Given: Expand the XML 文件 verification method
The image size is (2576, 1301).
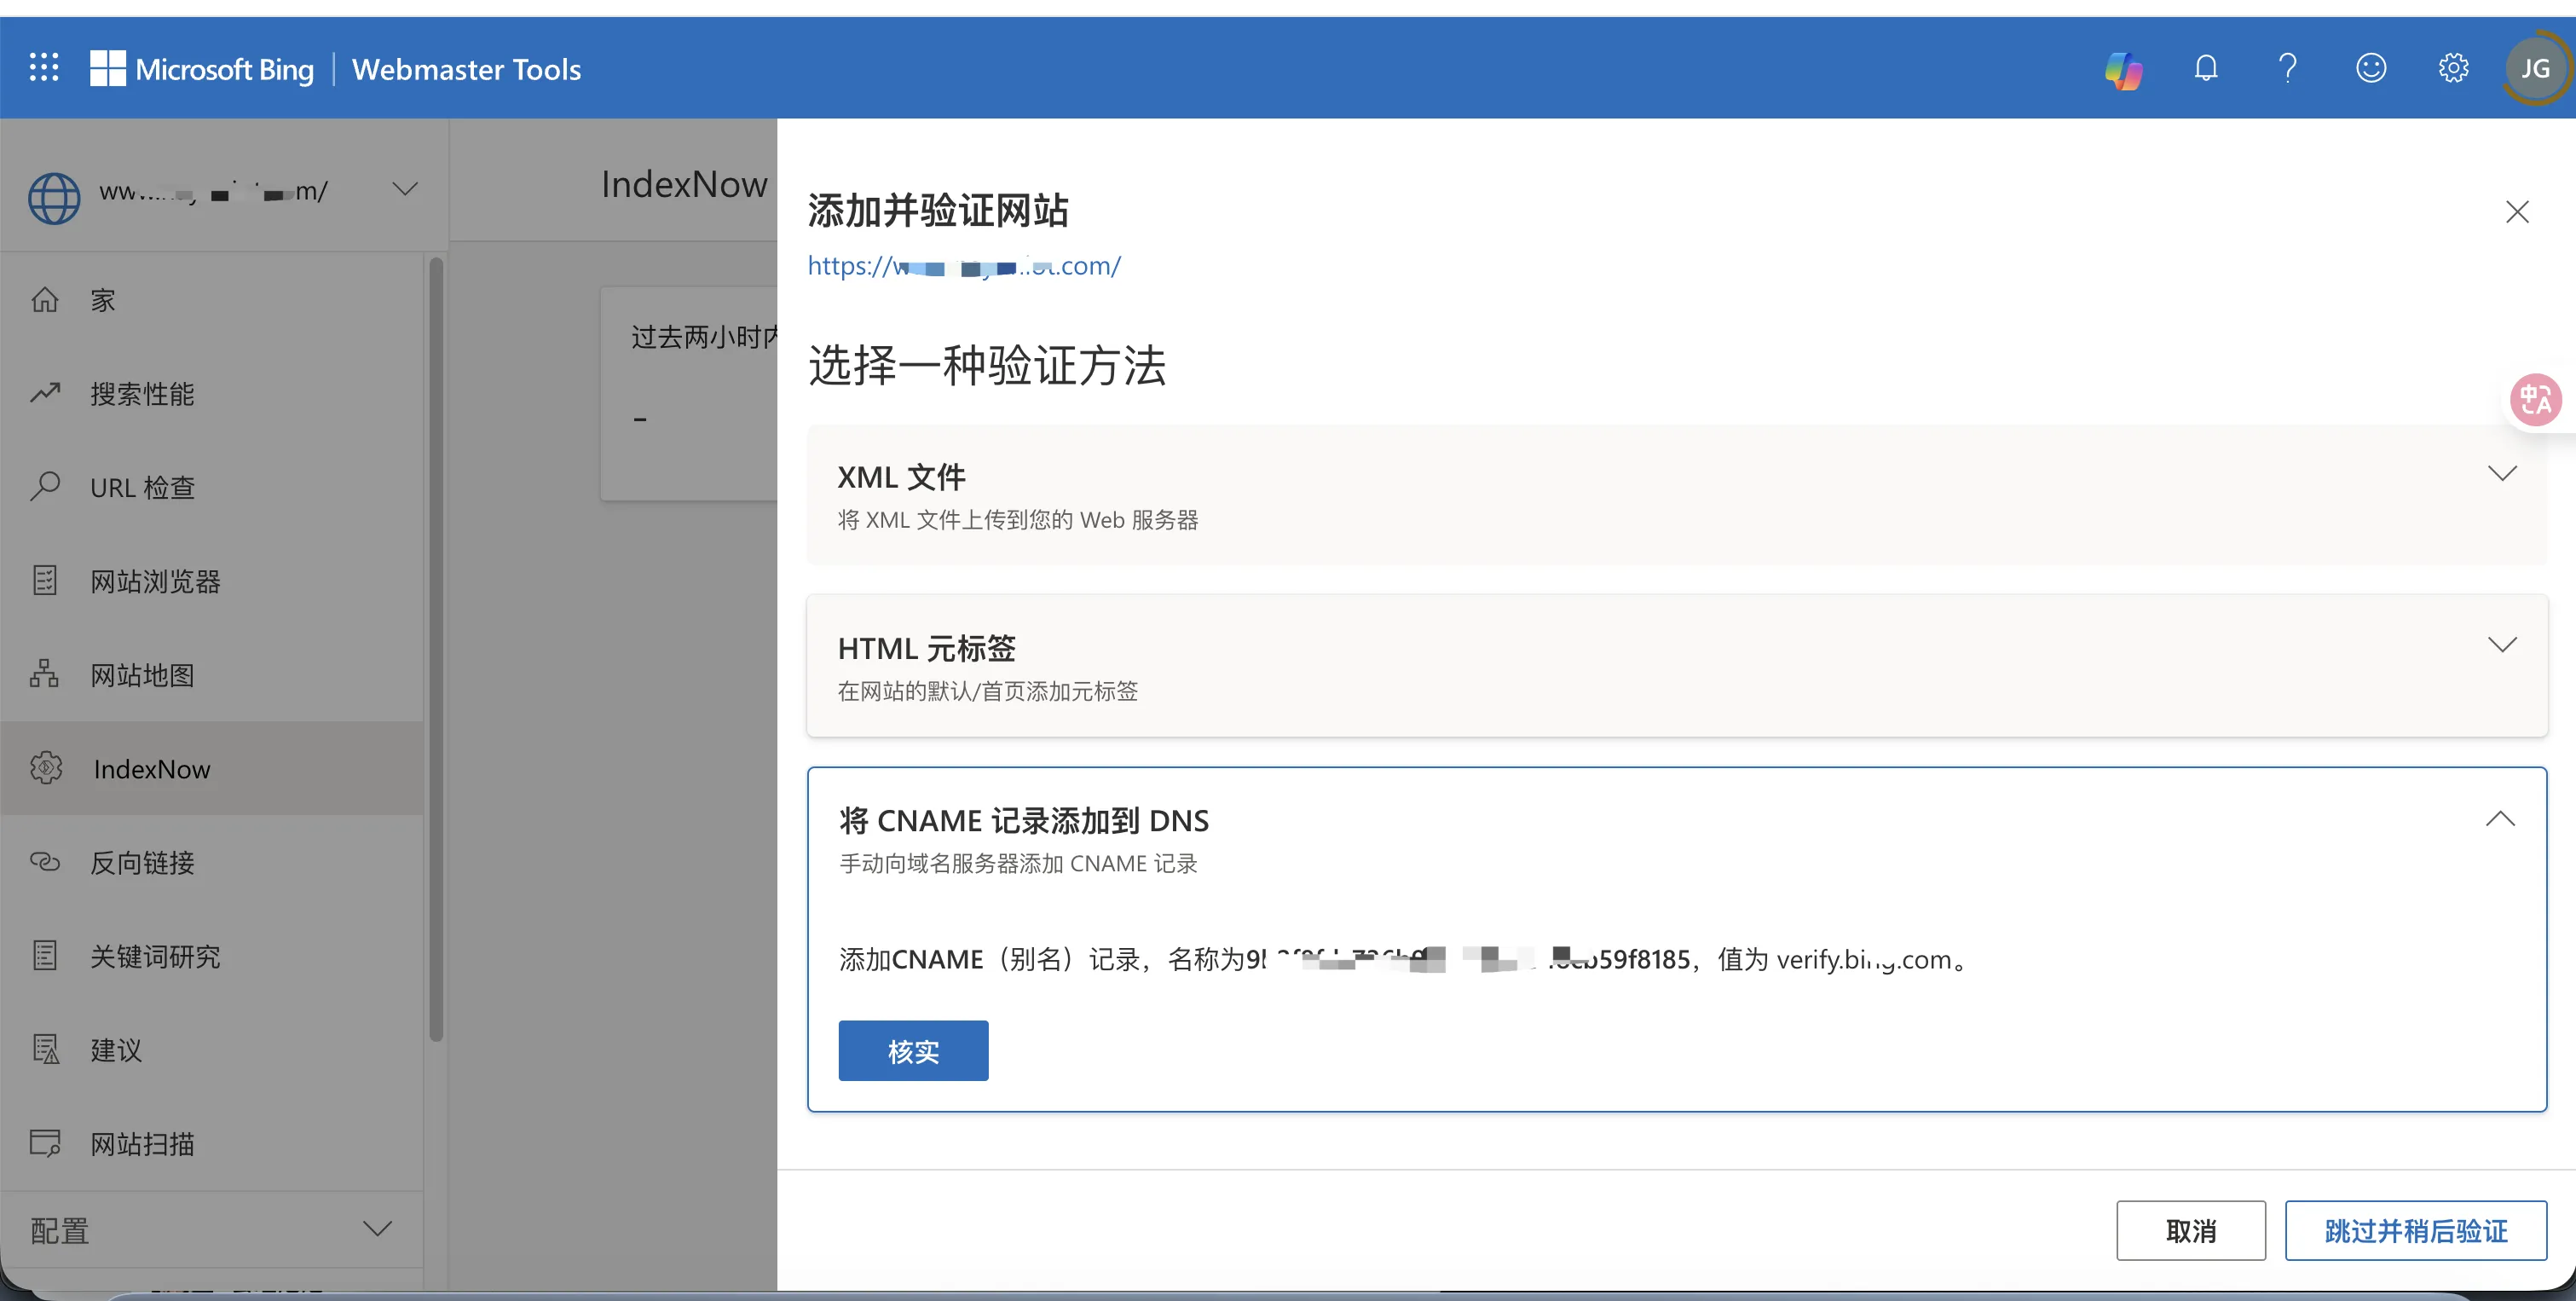Looking at the screenshot, I should pos(2503,473).
